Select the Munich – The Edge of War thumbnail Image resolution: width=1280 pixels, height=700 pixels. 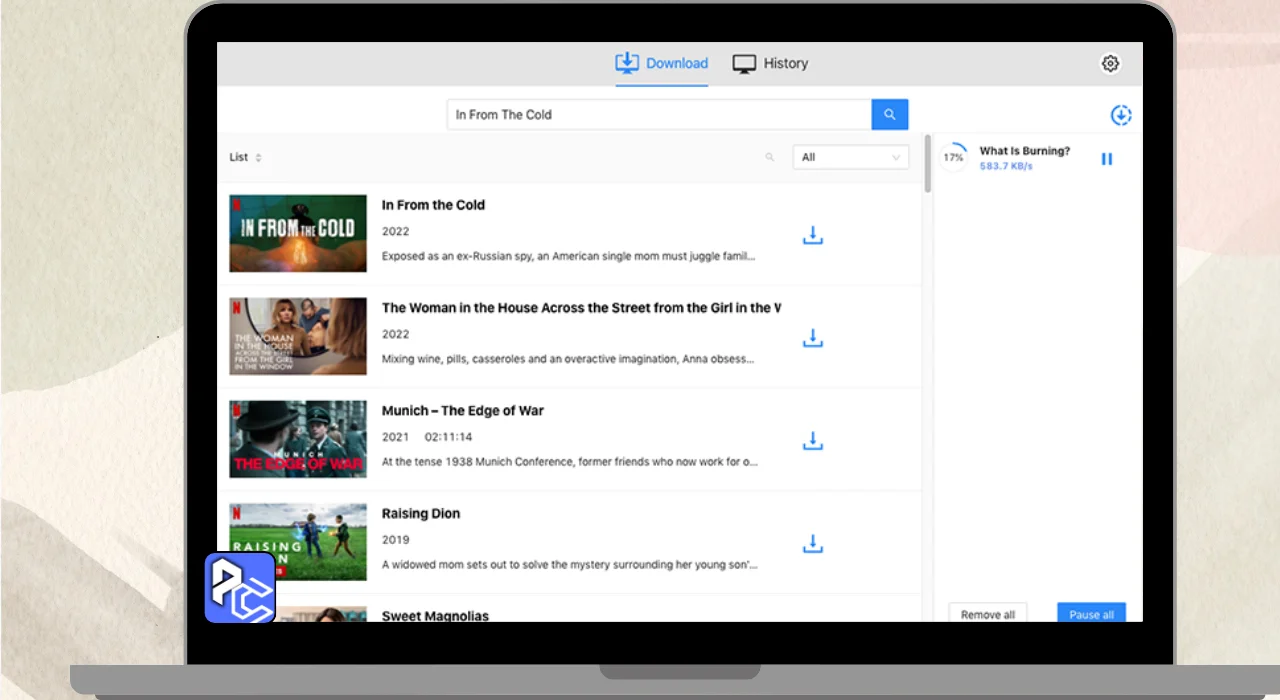tap(298, 439)
